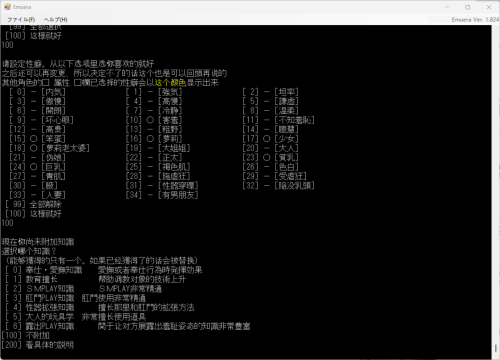Toggle trait [25] 褐色肌
The width and height of the screenshot is (500, 360).
pyautogui.click(x=158, y=166)
